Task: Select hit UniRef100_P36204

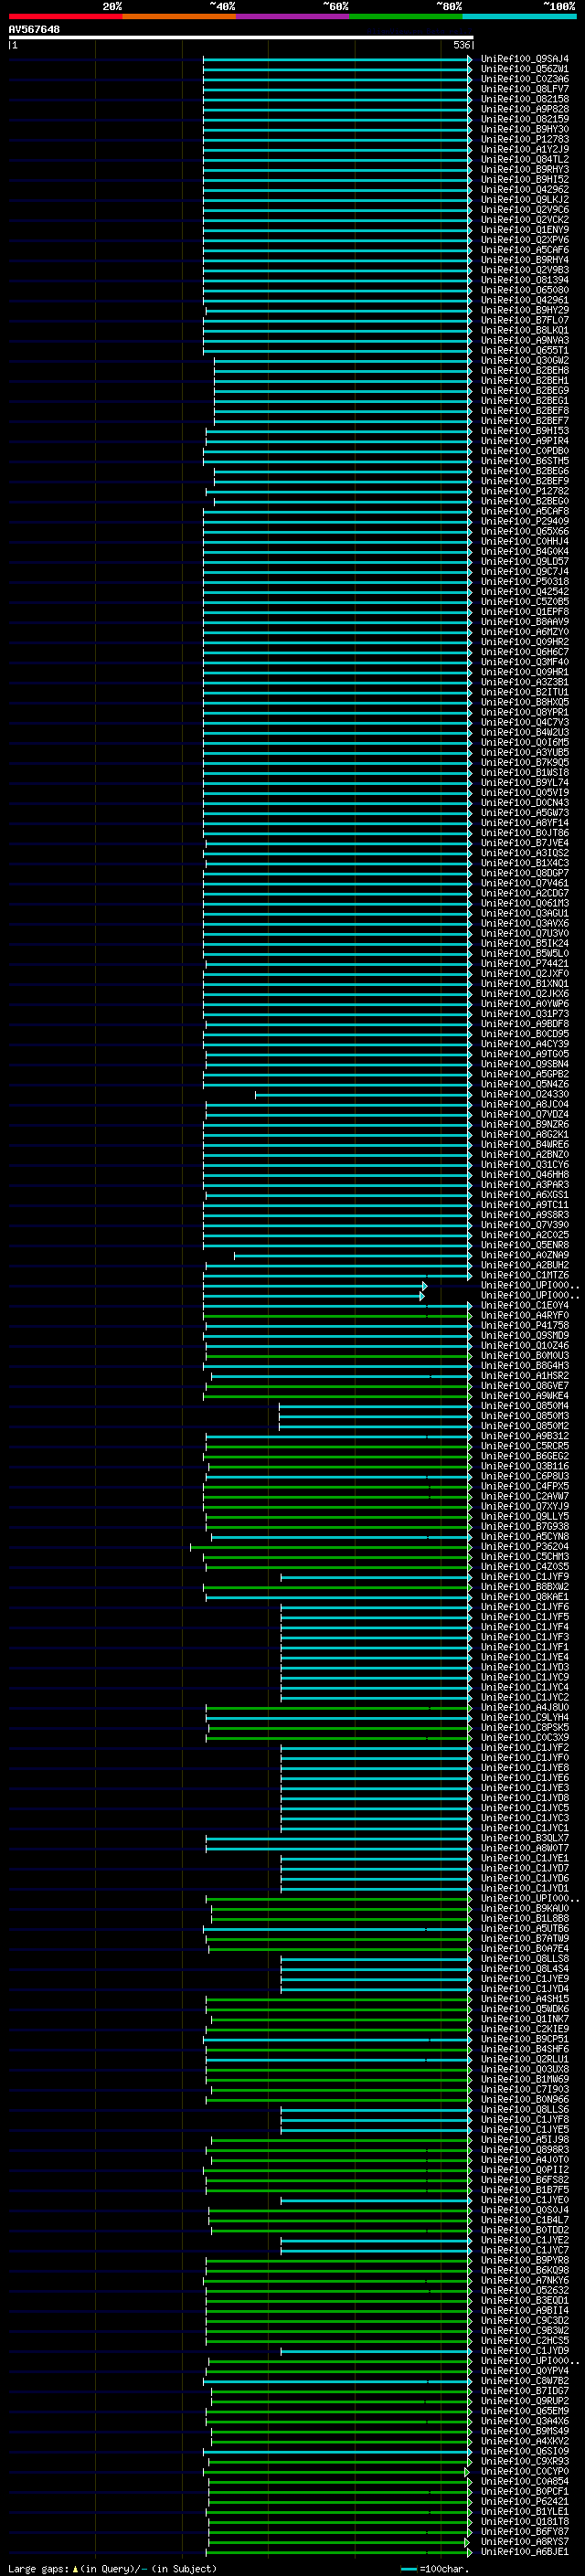Action: 524,1547
